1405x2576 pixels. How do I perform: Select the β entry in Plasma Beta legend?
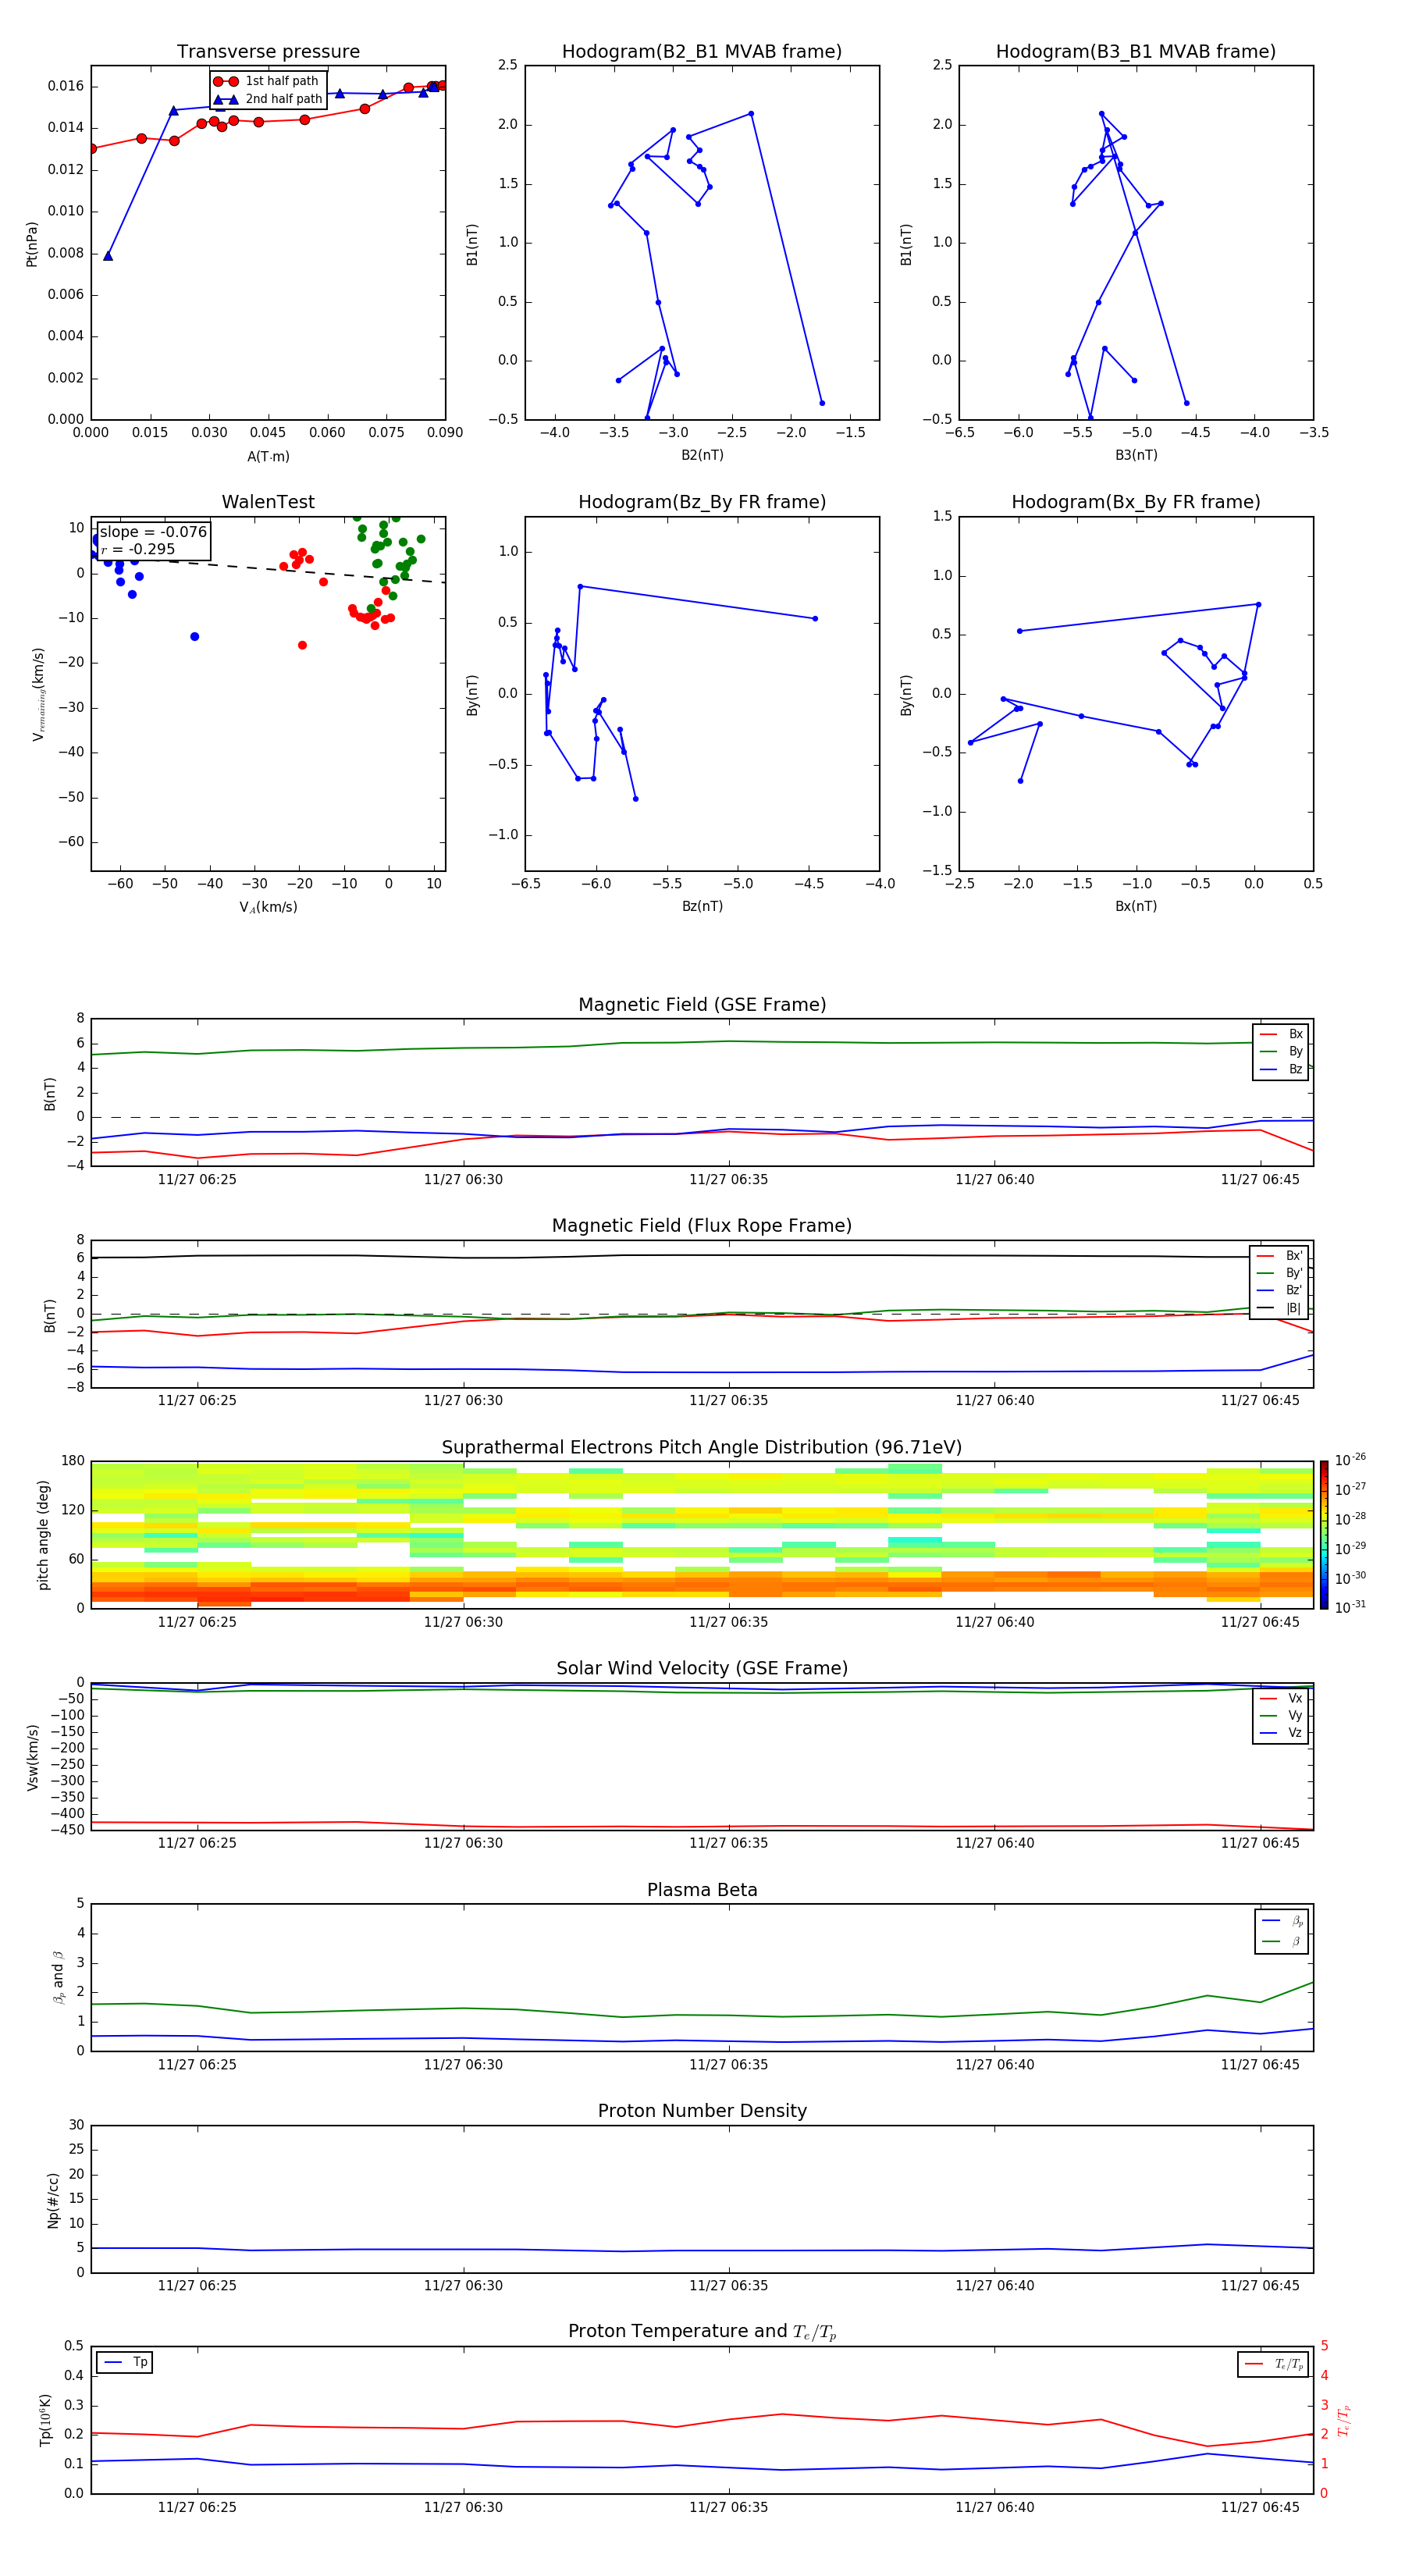coord(1282,1941)
